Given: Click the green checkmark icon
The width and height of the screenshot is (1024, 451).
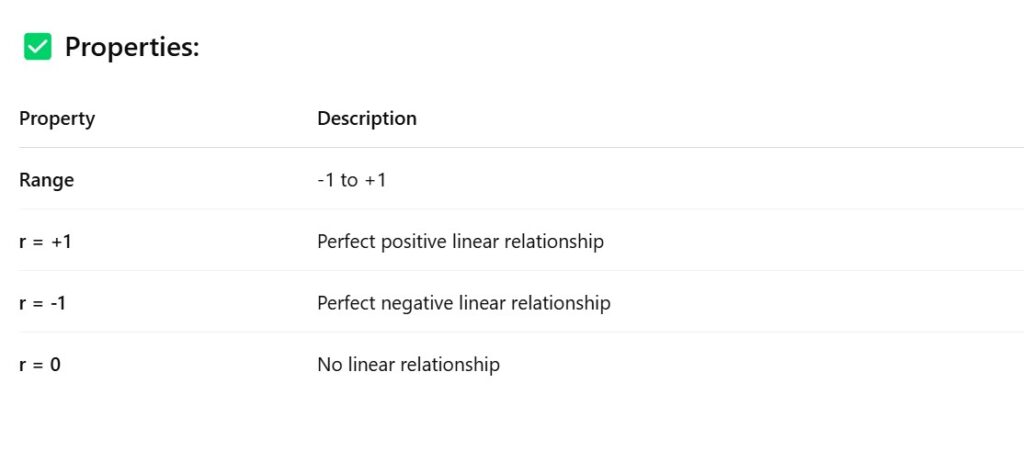Looking at the screenshot, I should (38, 47).
